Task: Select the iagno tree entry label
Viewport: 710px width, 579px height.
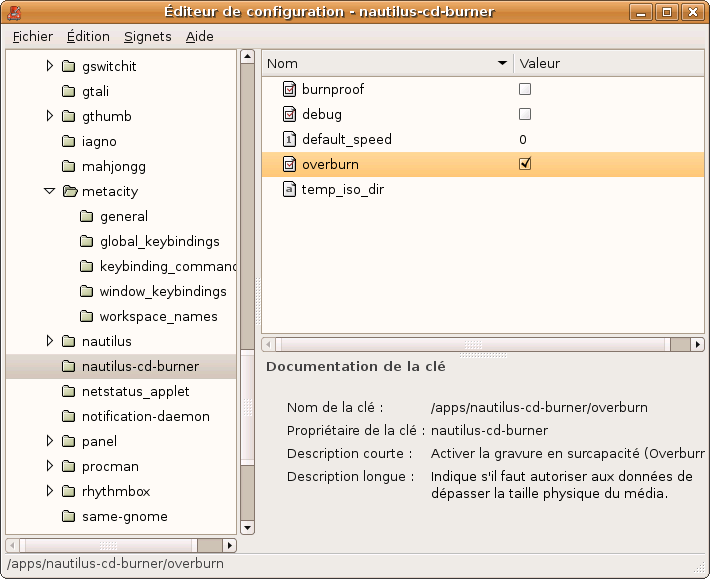Action: click(99, 141)
